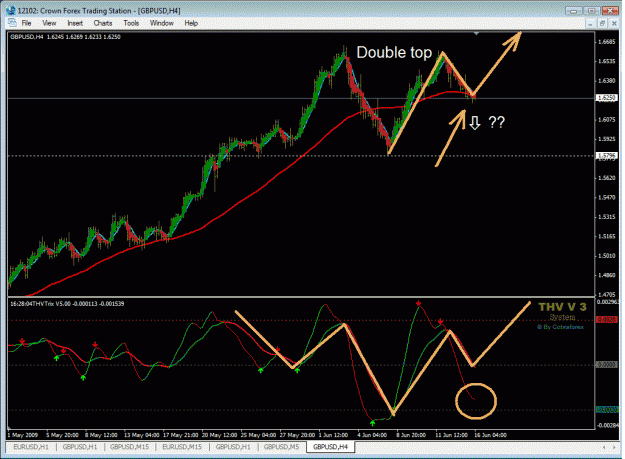Click the current price label 1.6250 on price axis
The image size is (625, 459).
[x=606, y=98]
